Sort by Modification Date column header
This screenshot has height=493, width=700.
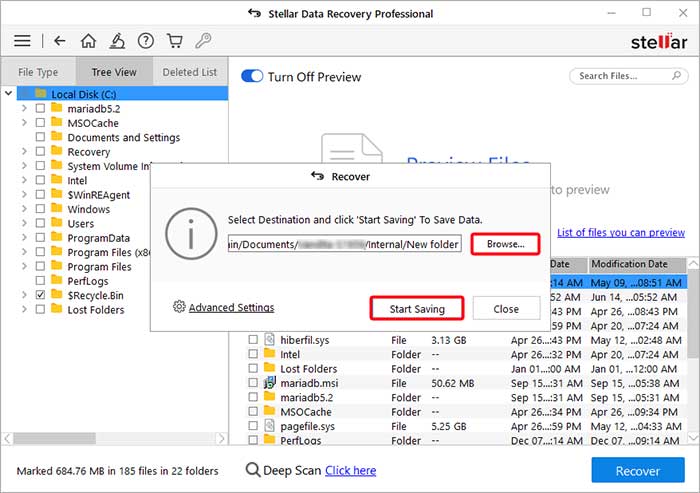point(637,264)
